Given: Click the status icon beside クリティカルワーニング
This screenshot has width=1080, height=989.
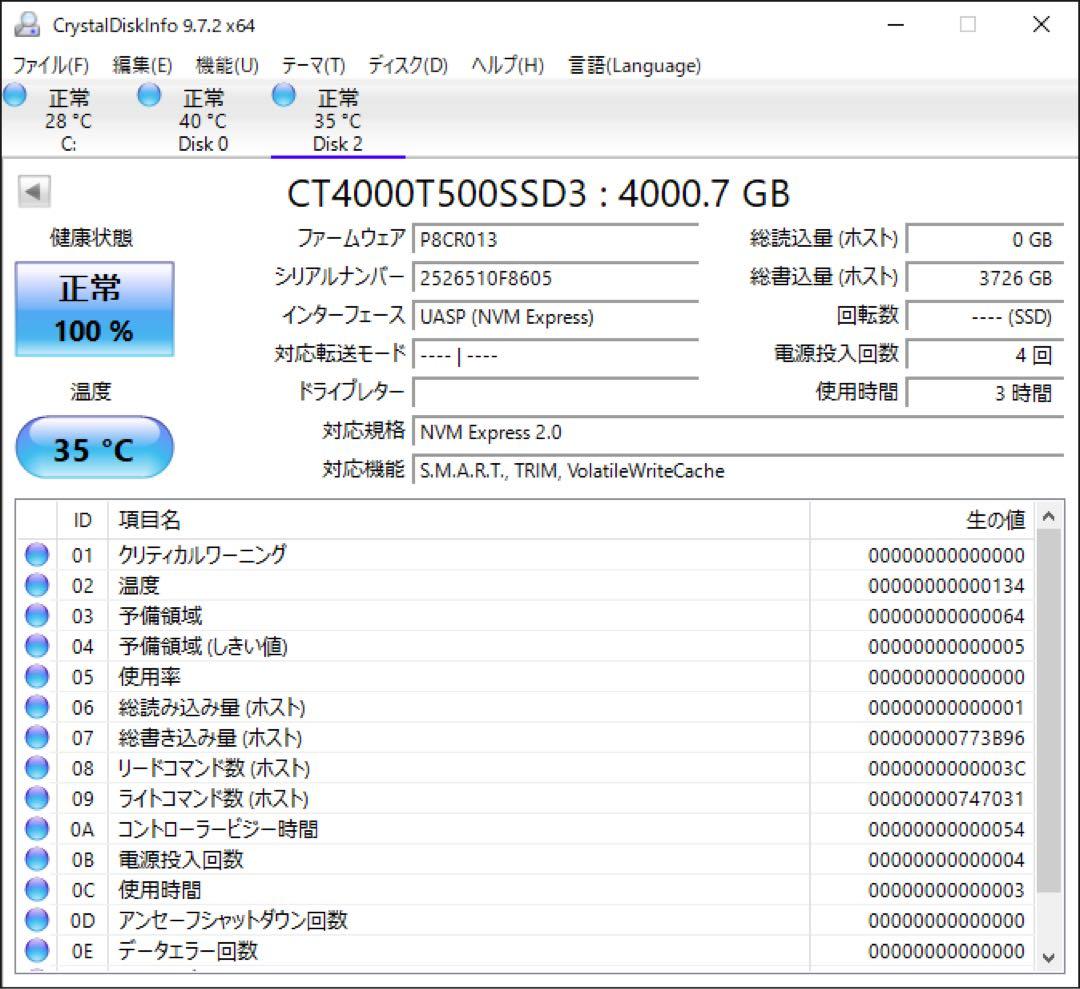Looking at the screenshot, I should click(x=36, y=554).
